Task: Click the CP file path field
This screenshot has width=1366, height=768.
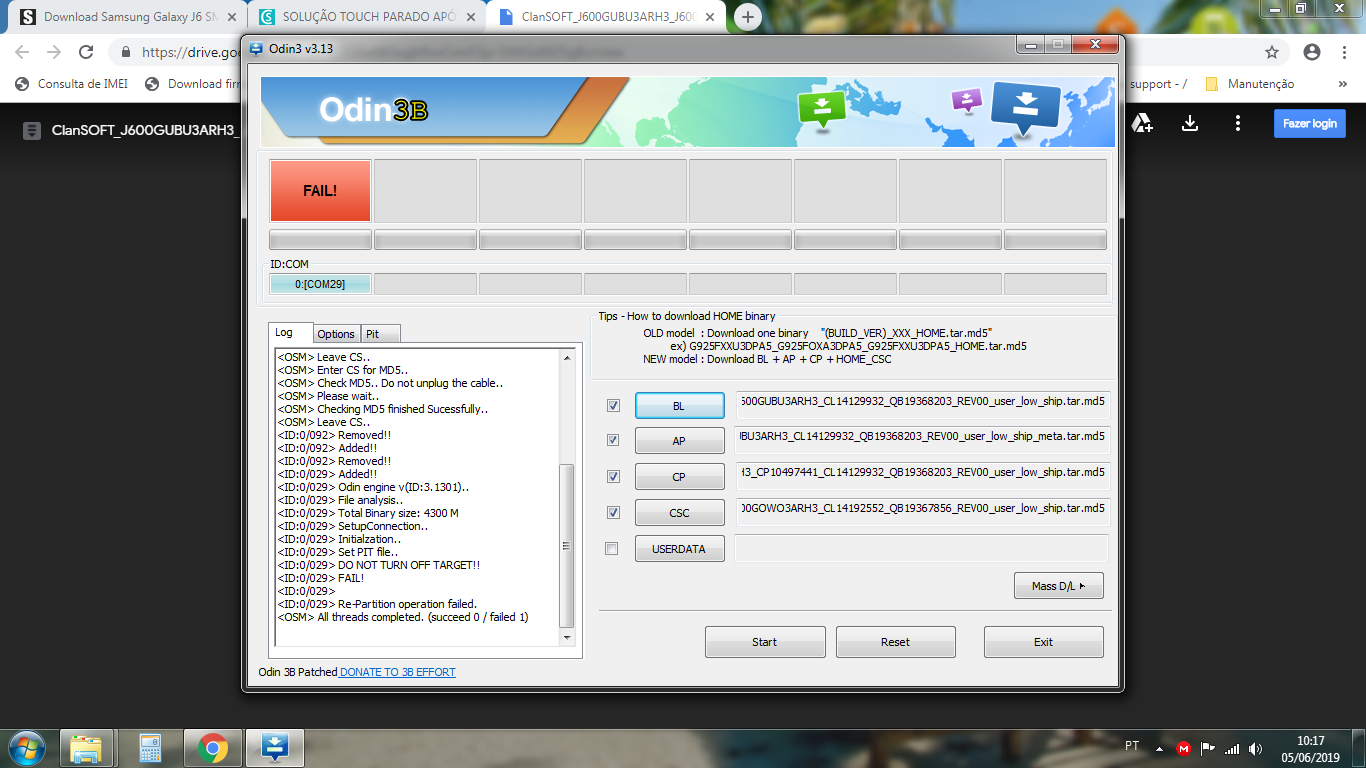Action: [921, 476]
